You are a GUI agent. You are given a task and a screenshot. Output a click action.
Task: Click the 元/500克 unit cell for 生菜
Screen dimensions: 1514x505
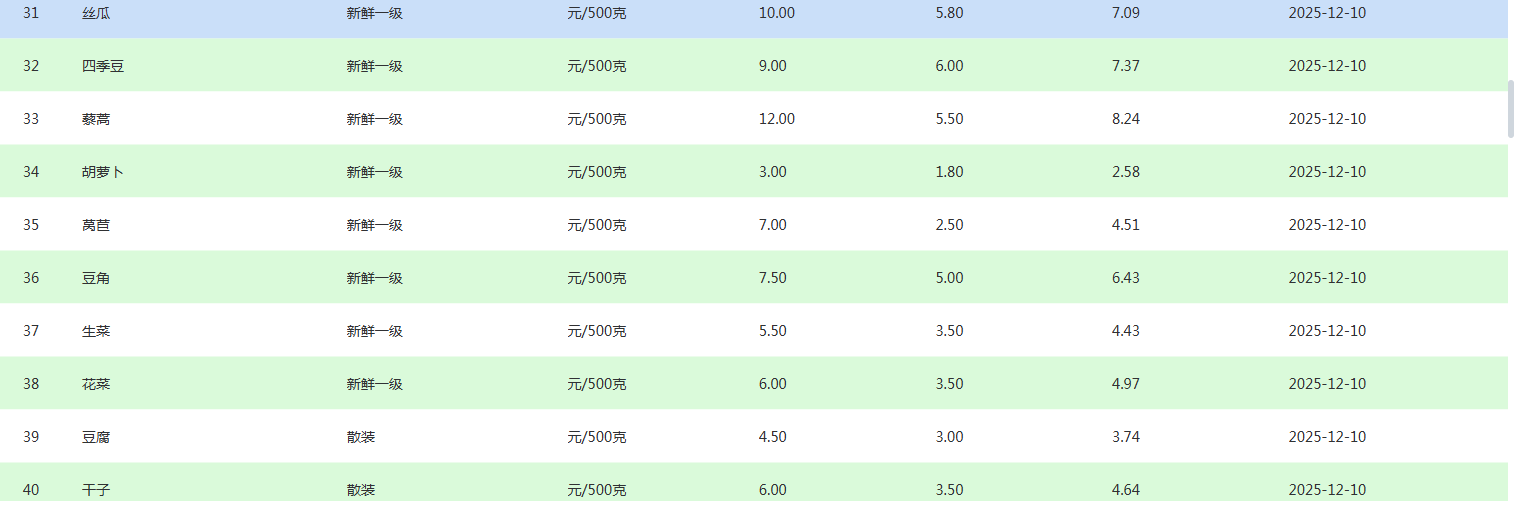(597, 331)
